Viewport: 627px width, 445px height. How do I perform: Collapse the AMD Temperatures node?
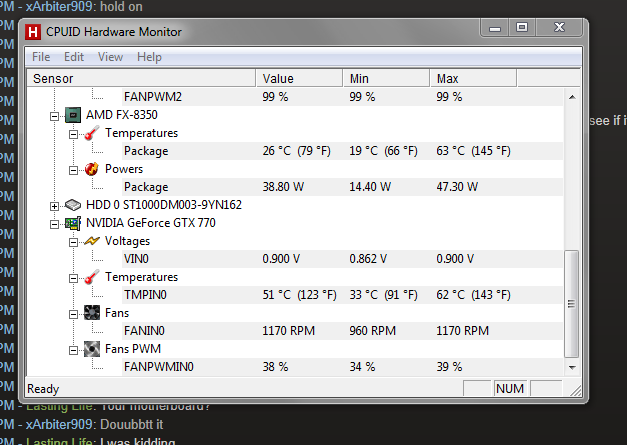pyautogui.click(x=73, y=134)
